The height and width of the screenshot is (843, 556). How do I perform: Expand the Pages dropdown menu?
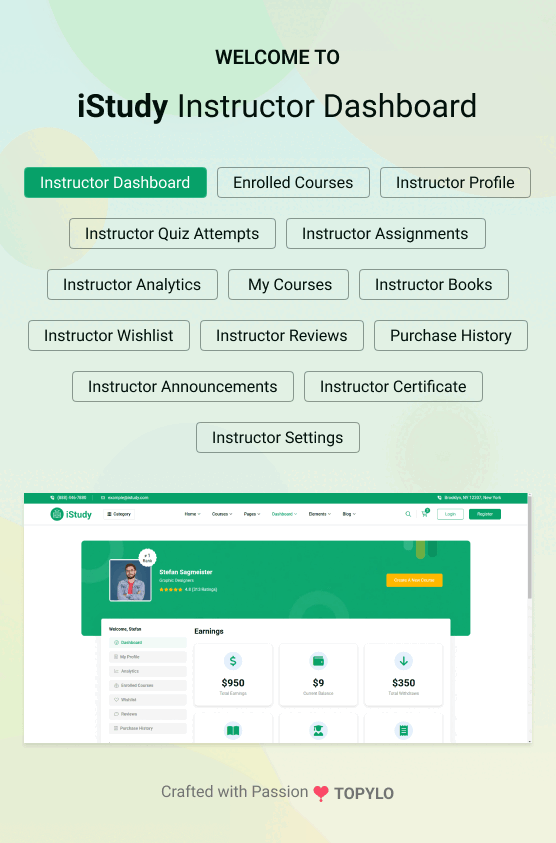(x=252, y=514)
